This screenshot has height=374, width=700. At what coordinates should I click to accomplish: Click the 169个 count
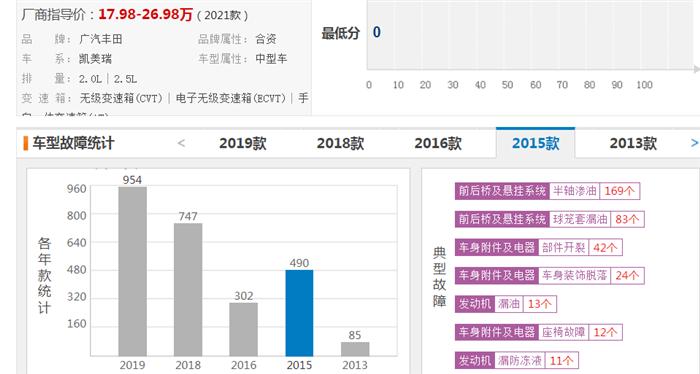(620, 191)
